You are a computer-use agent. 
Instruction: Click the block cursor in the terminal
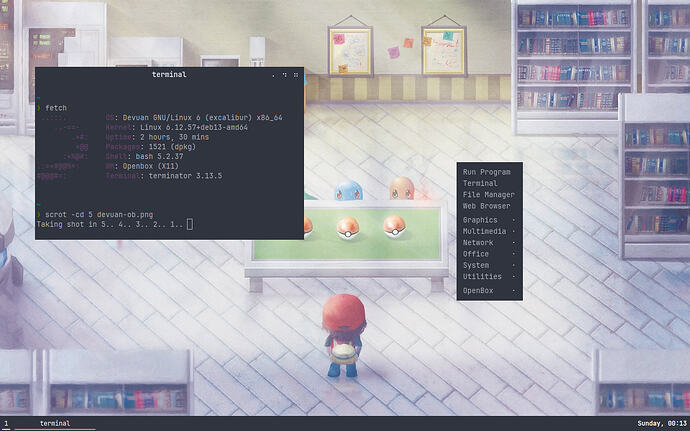pyautogui.click(x=190, y=225)
